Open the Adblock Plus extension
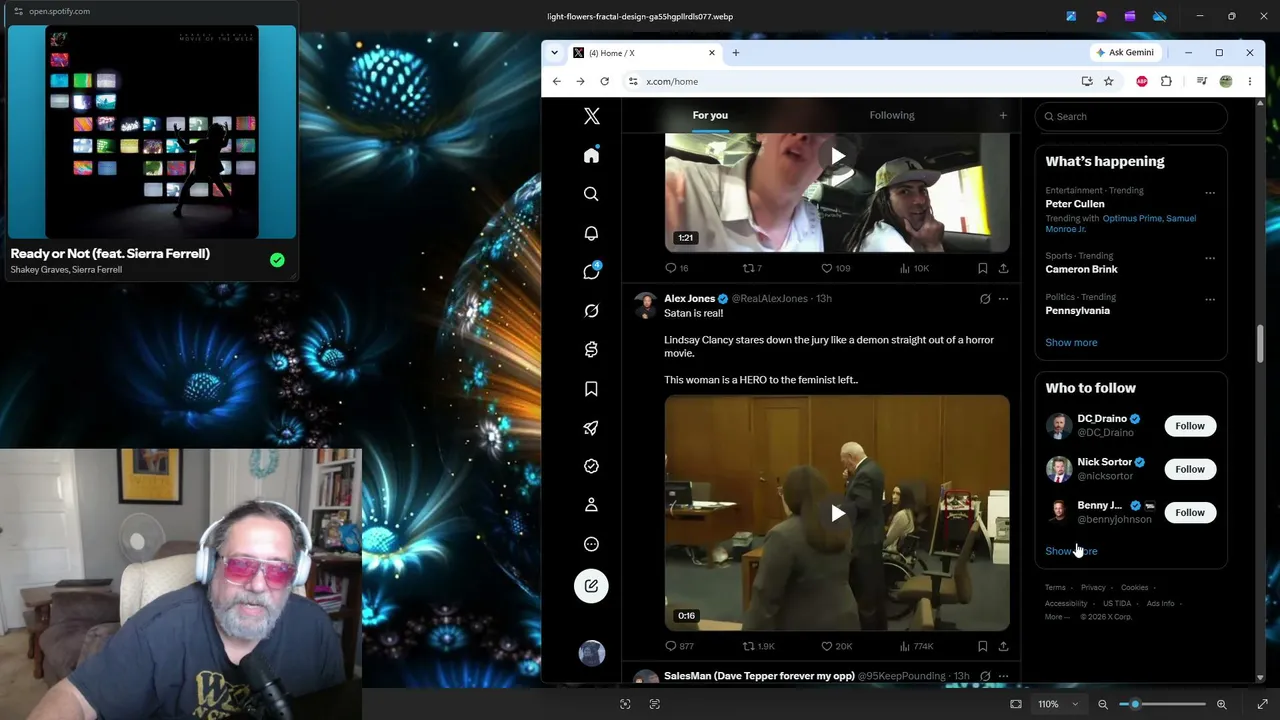 click(1141, 81)
